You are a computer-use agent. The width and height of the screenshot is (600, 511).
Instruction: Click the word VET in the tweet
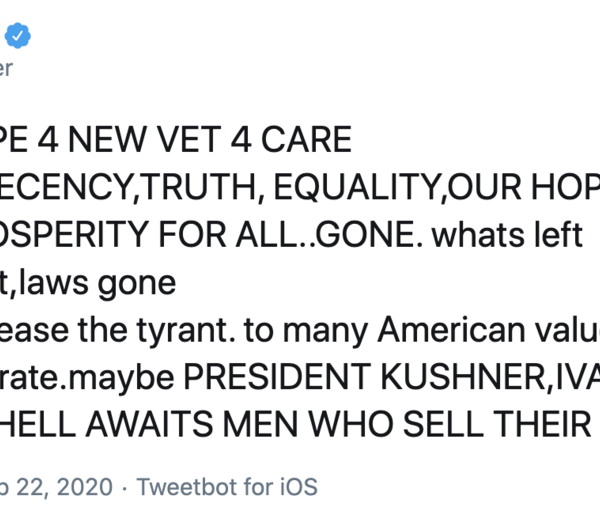pyautogui.click(x=179, y=141)
